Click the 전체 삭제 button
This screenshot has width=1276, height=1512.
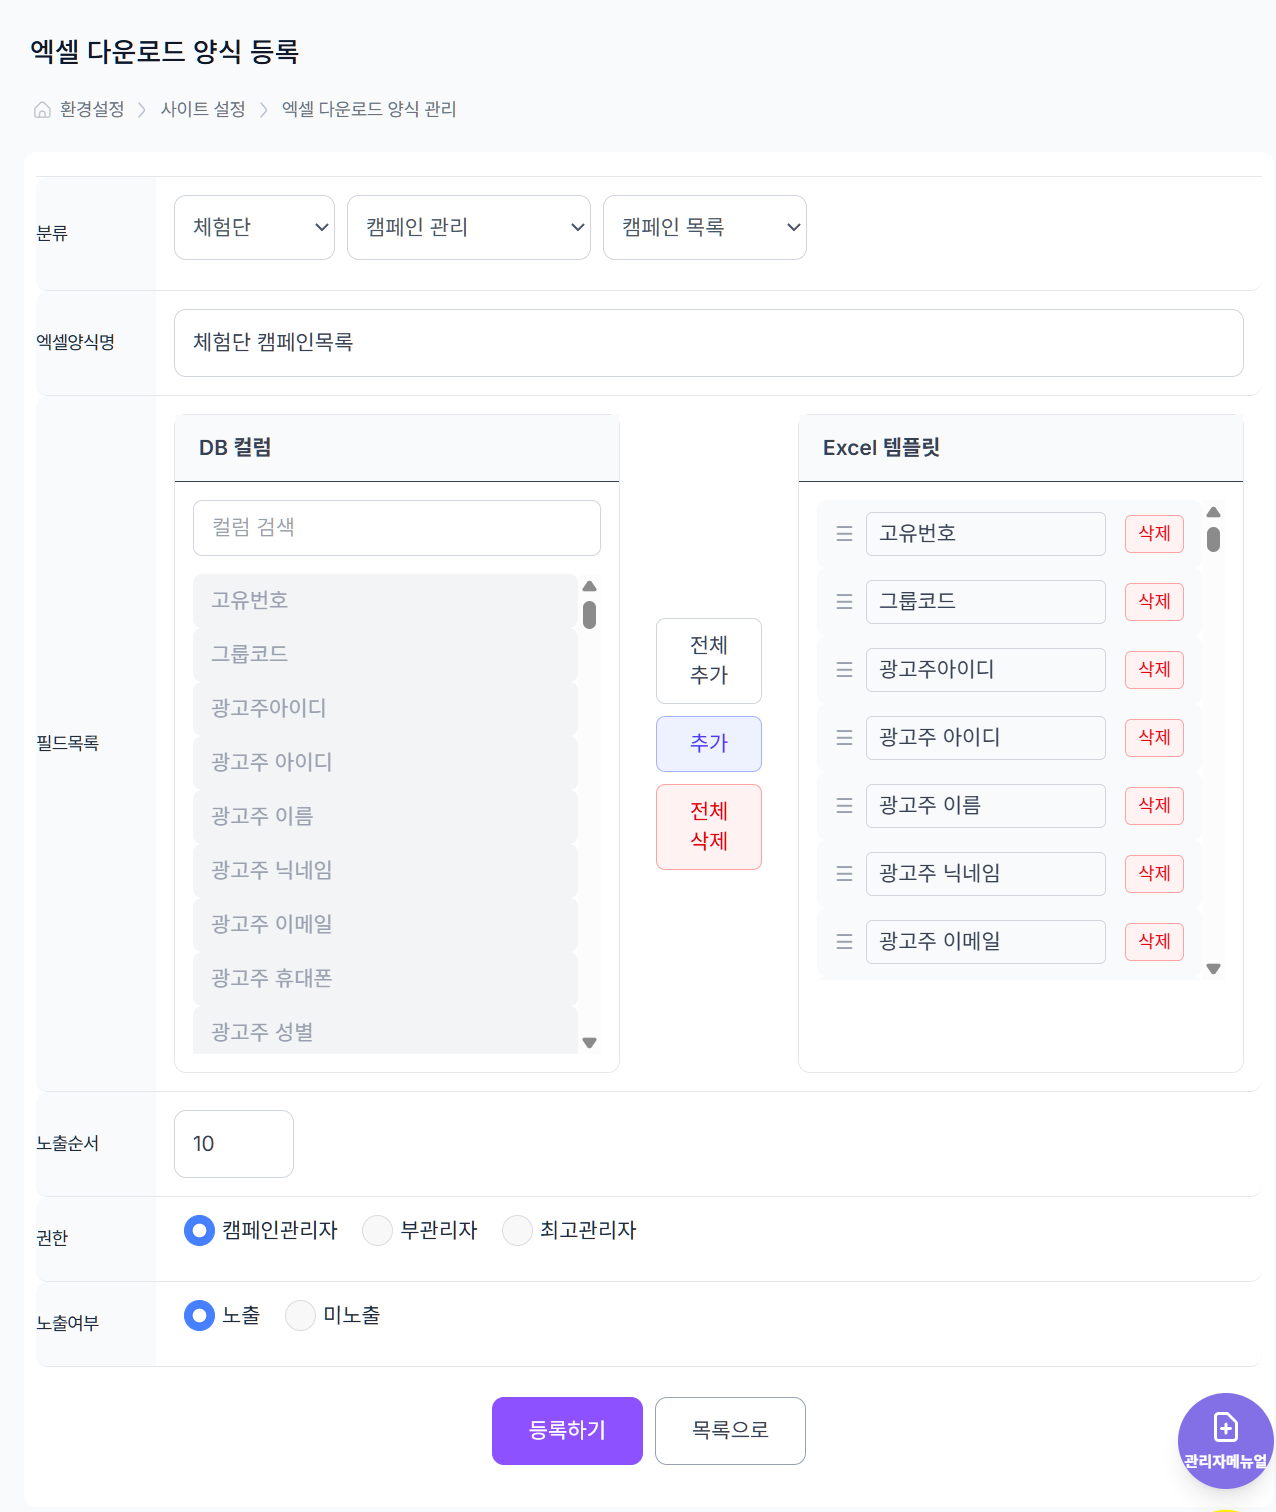click(708, 826)
